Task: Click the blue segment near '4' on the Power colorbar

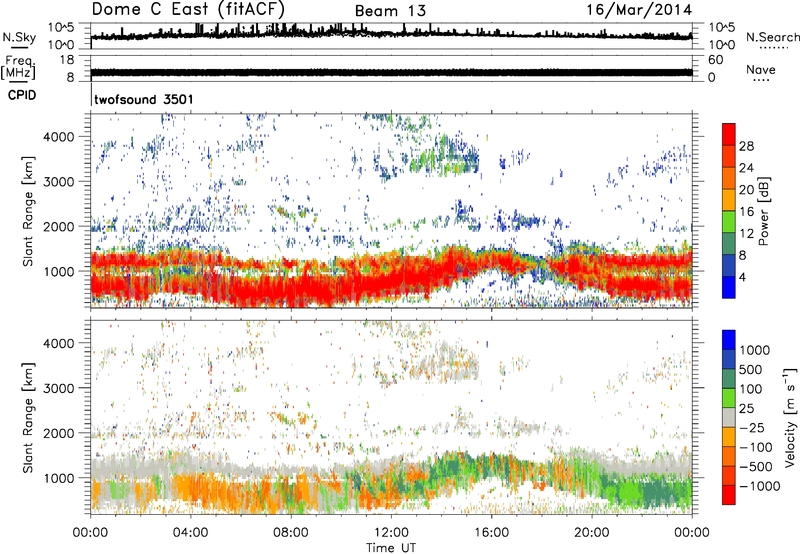Action: 729,287
